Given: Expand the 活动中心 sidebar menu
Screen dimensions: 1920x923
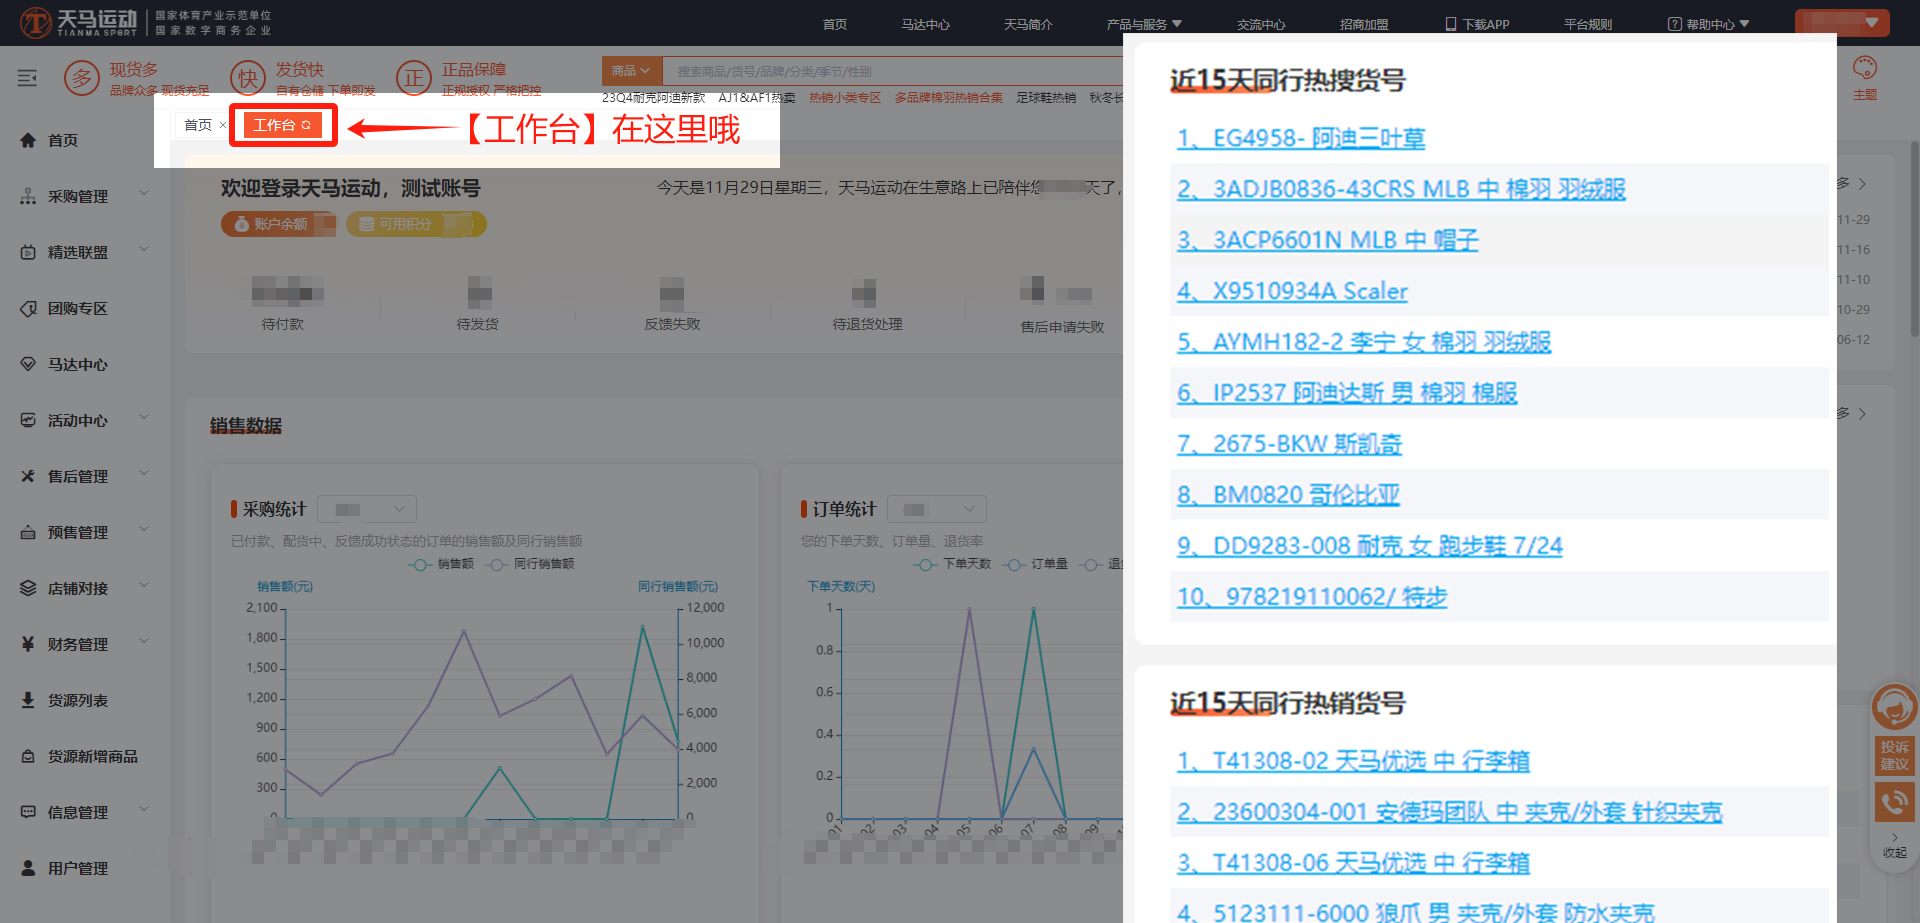Looking at the screenshot, I should [144, 417].
